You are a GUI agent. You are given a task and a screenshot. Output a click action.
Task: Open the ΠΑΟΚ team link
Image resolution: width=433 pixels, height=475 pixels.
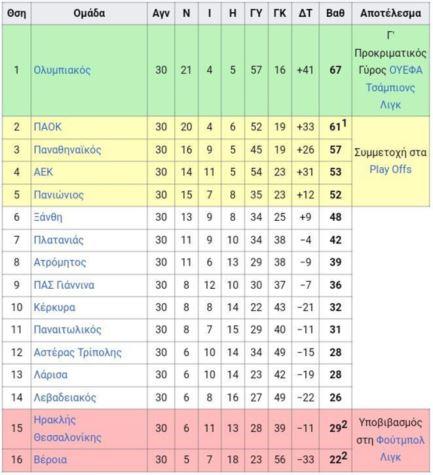(48, 127)
